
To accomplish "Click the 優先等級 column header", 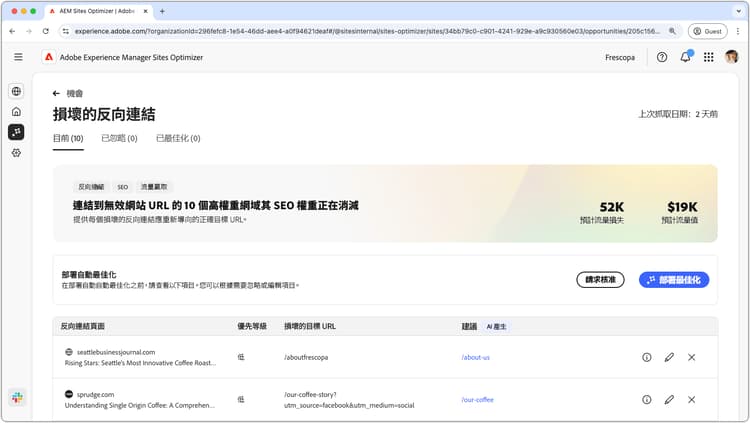I will [x=252, y=326].
